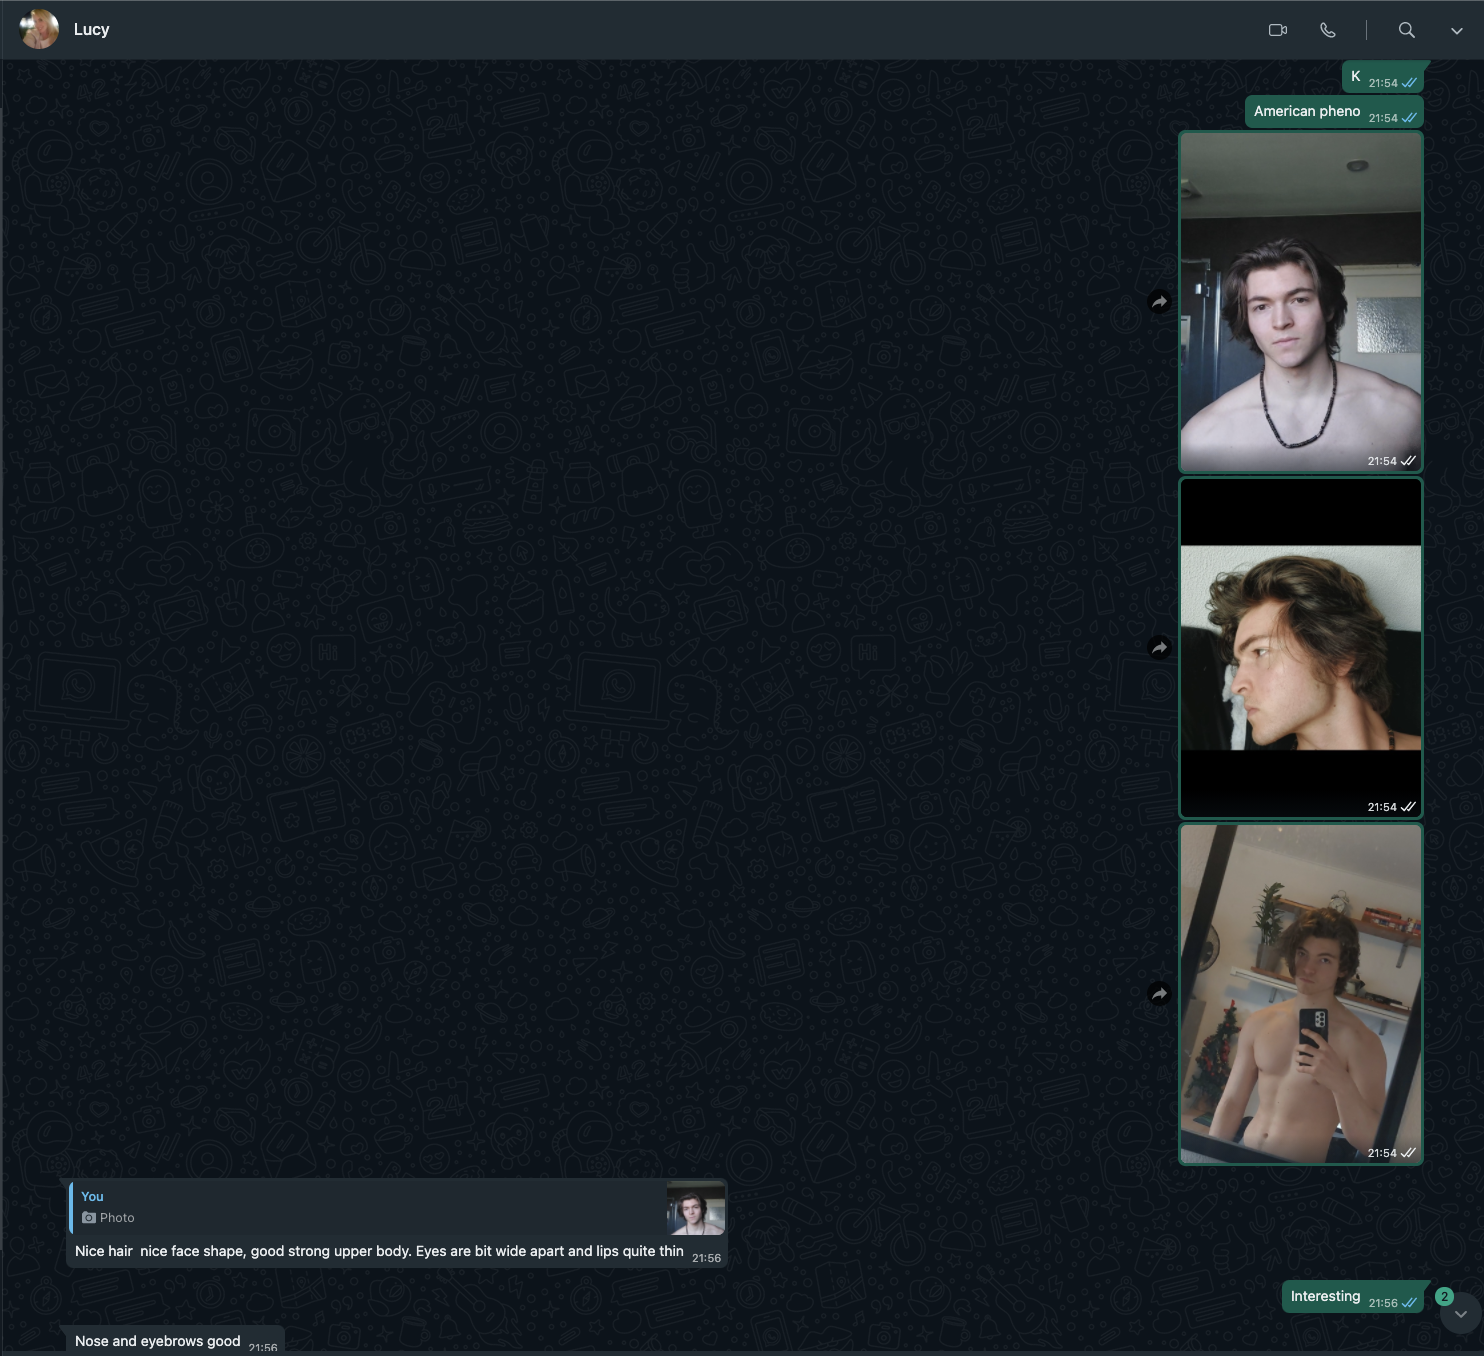Forward the mirror selfie photo
The height and width of the screenshot is (1356, 1484).
point(1159,994)
